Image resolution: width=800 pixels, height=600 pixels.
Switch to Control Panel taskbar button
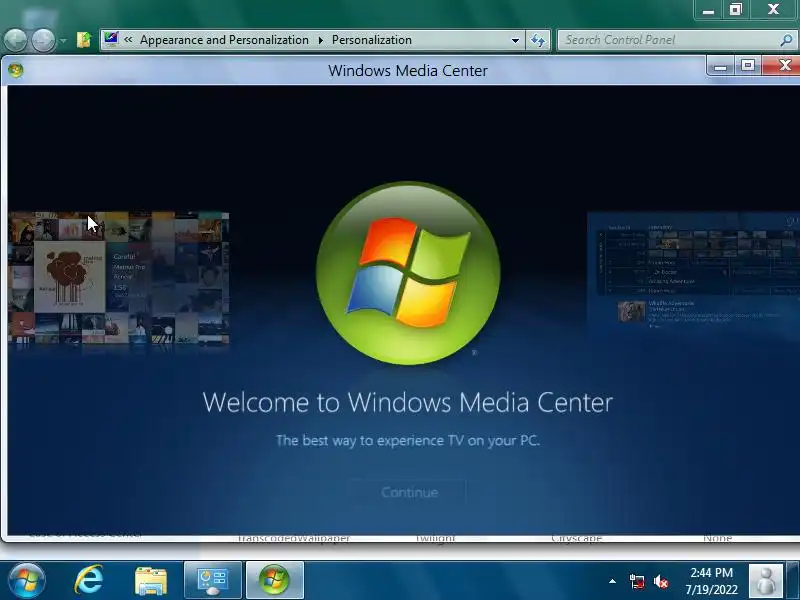pos(213,580)
